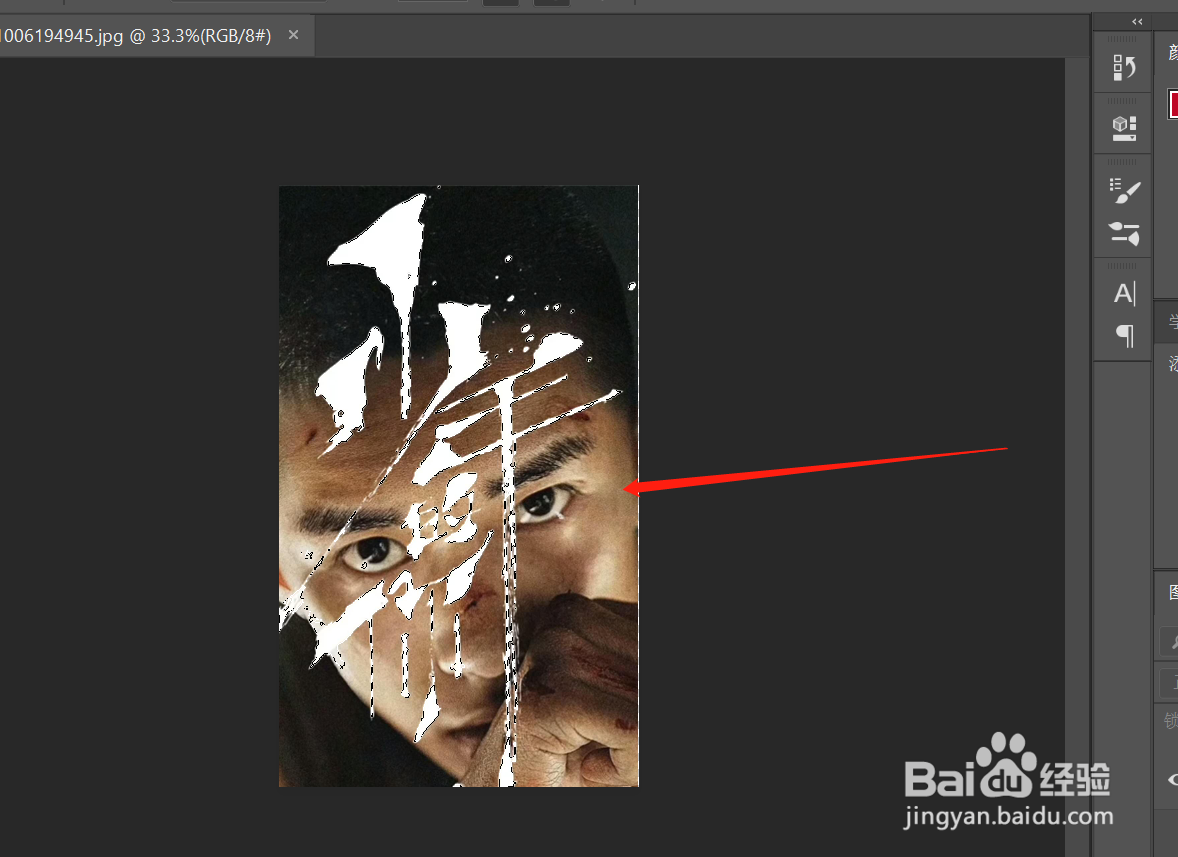Open the Character panel icon
Viewport: 1178px width, 857px height.
(1124, 294)
